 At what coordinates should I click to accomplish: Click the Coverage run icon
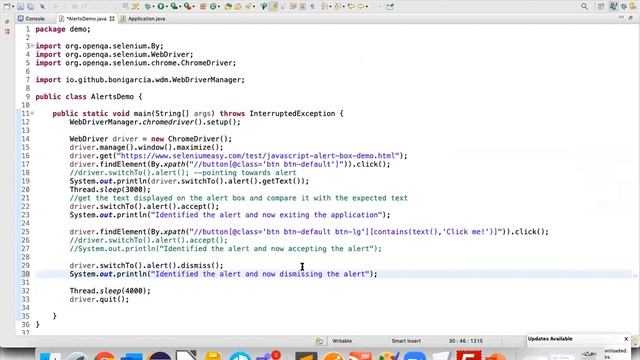click(x=174, y=6)
